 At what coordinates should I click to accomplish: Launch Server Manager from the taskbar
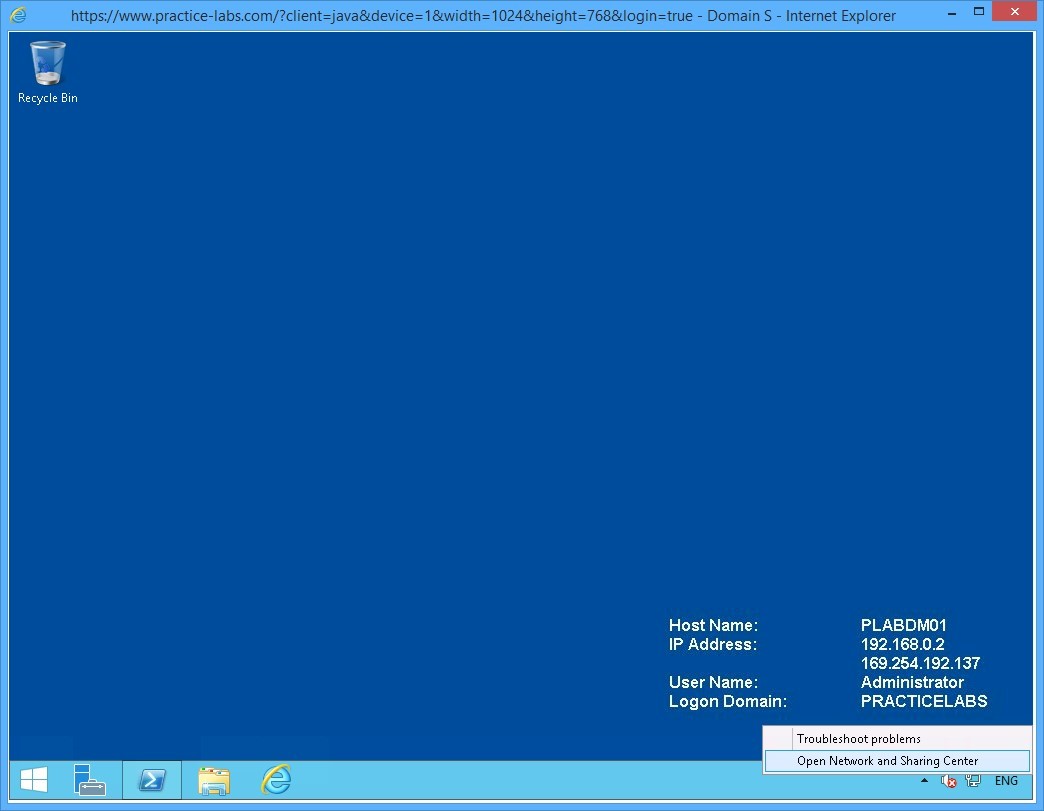(x=90, y=780)
